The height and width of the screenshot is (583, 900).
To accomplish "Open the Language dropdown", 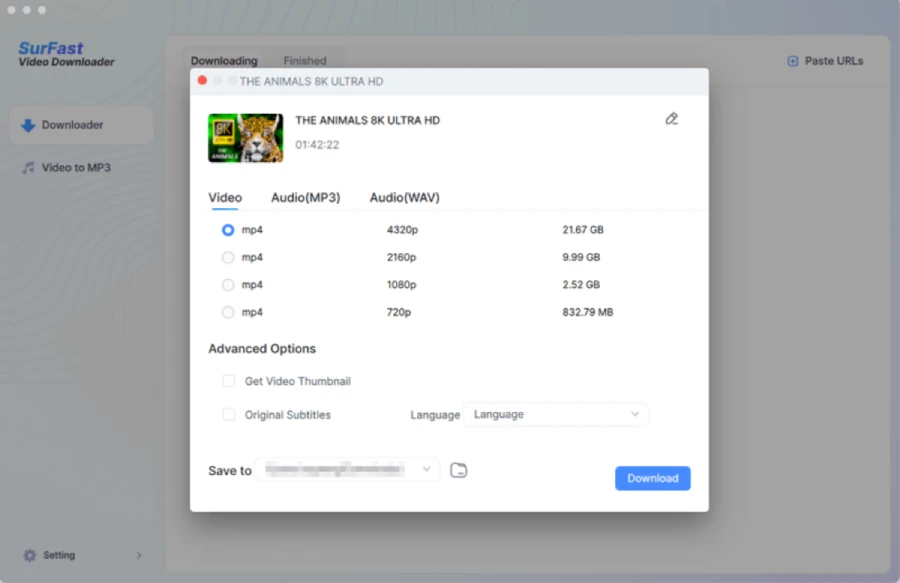I will 556,414.
